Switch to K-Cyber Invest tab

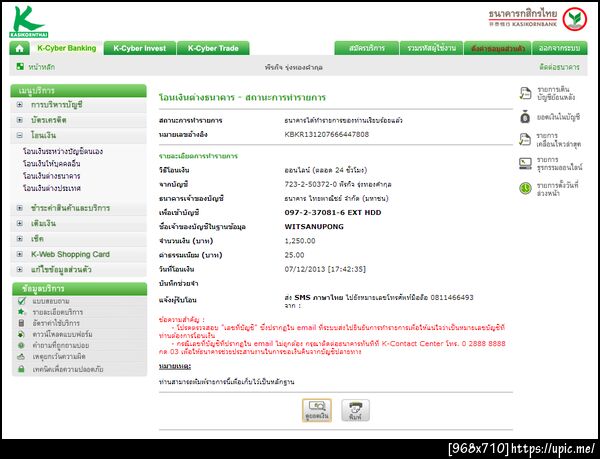140,48
